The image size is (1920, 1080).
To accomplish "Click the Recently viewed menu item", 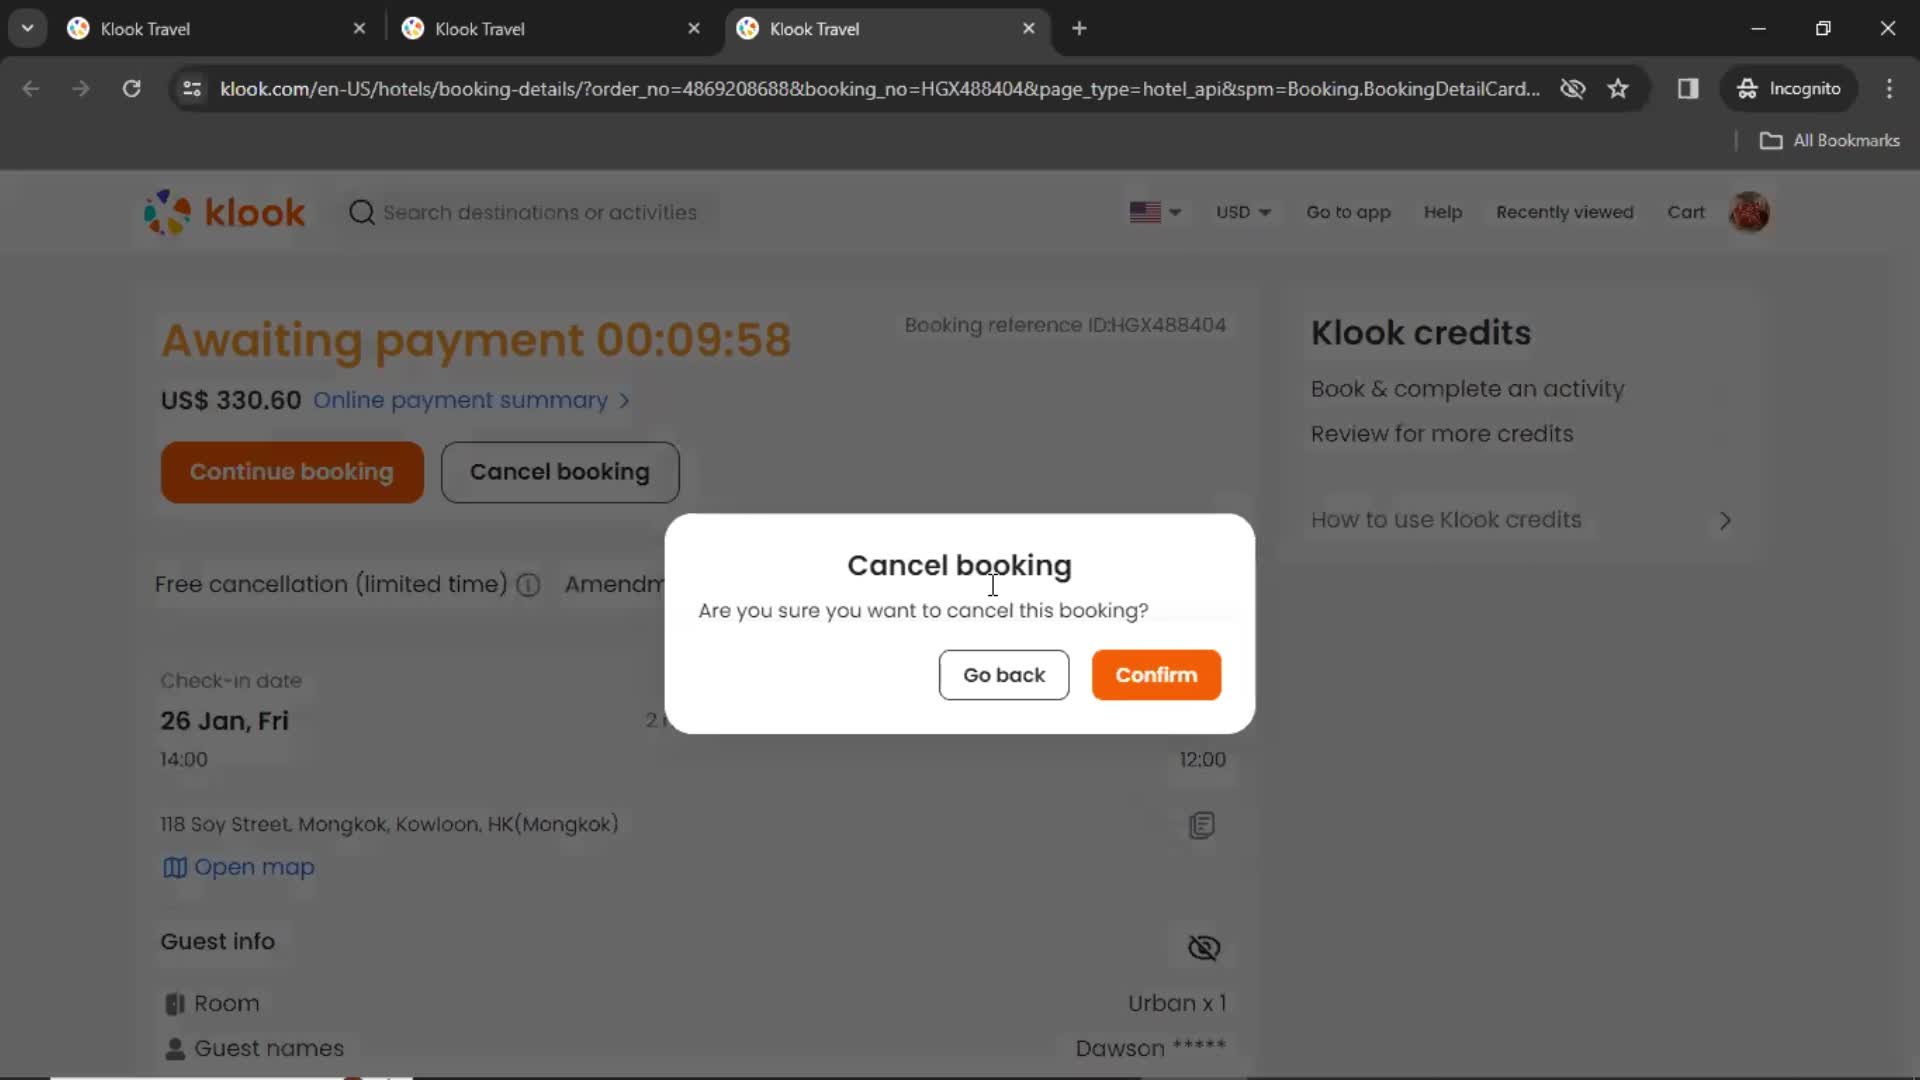I will click(1564, 212).
